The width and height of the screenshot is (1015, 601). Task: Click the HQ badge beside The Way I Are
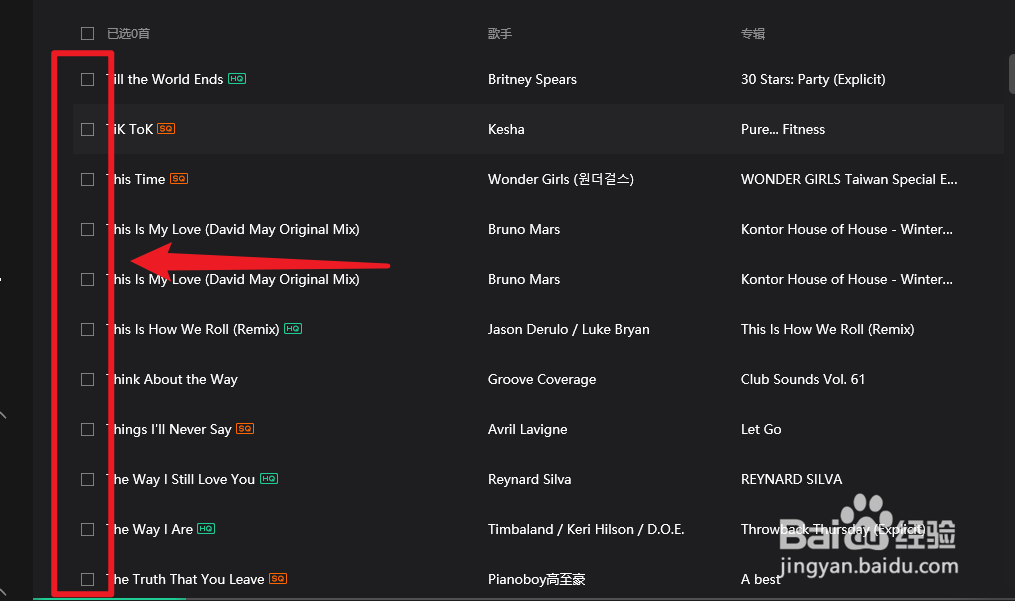point(206,529)
